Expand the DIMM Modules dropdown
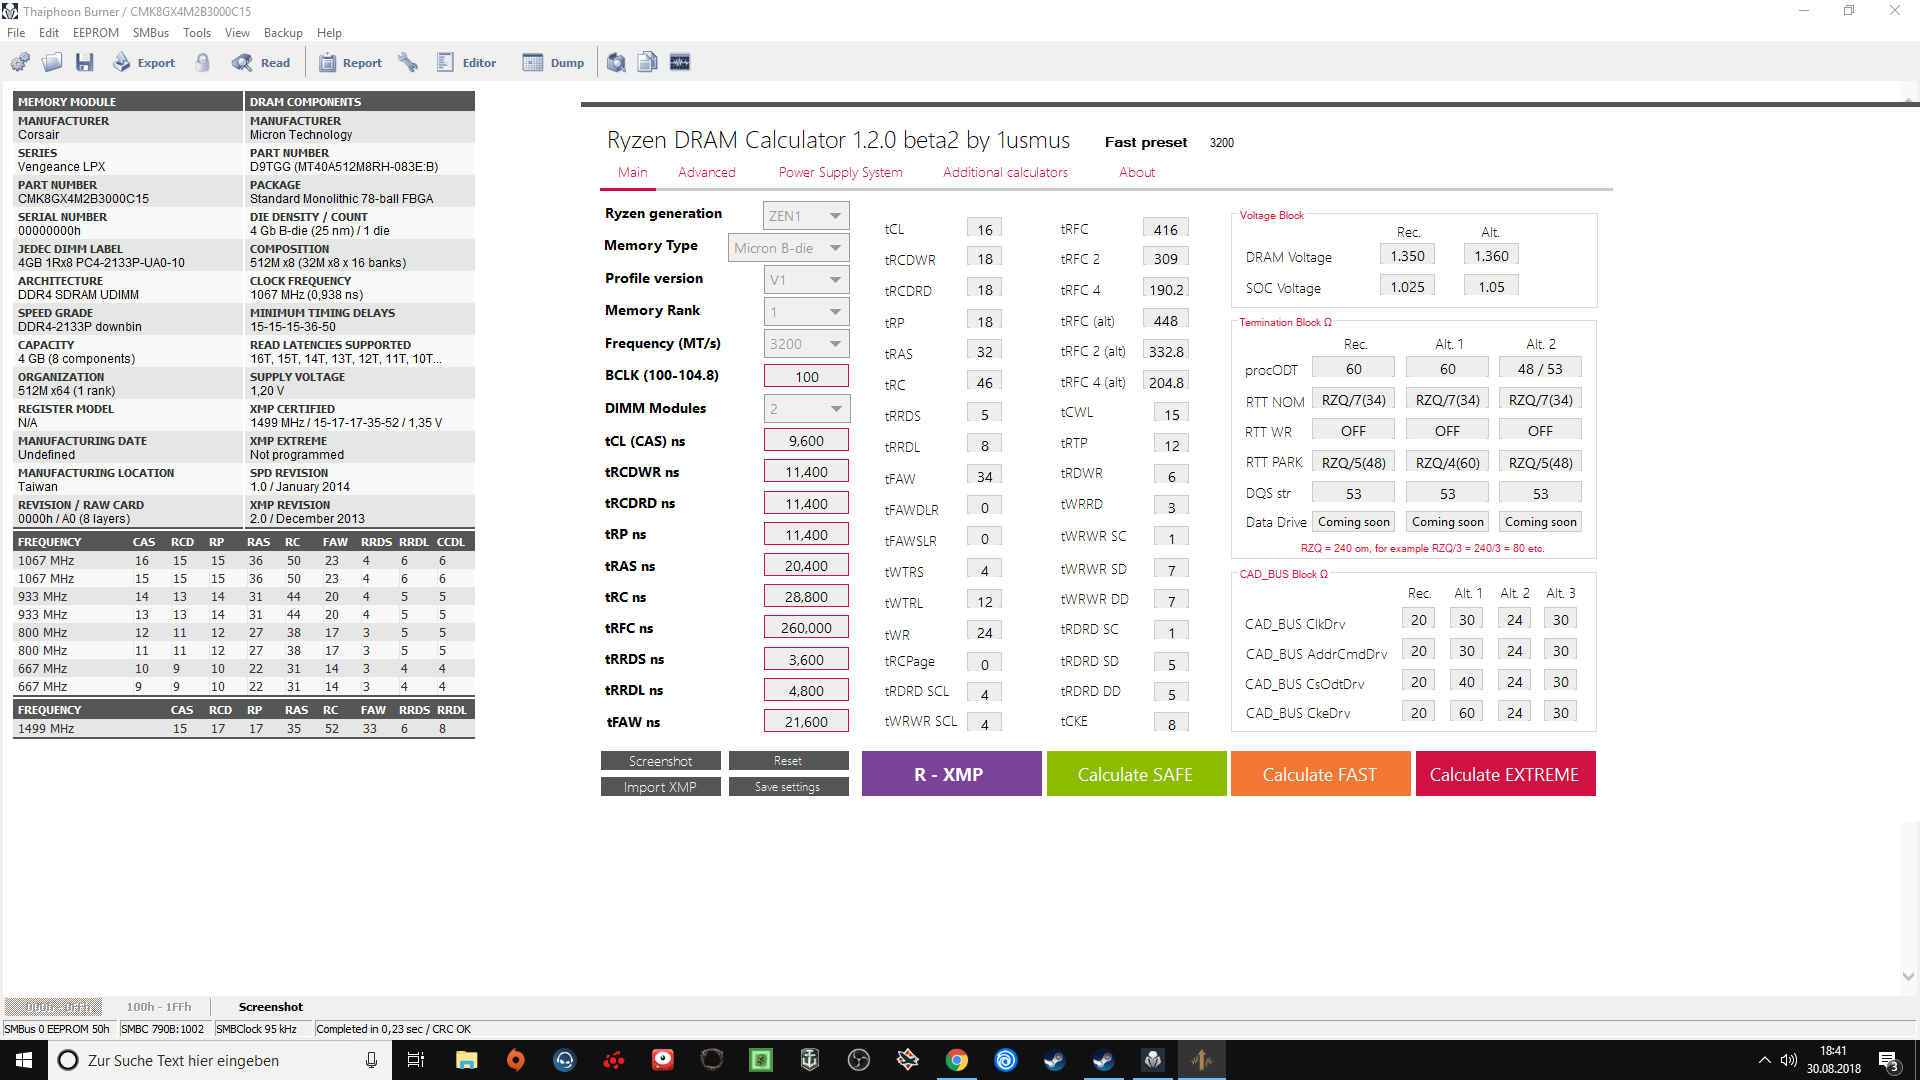The image size is (1920, 1080). click(806, 408)
